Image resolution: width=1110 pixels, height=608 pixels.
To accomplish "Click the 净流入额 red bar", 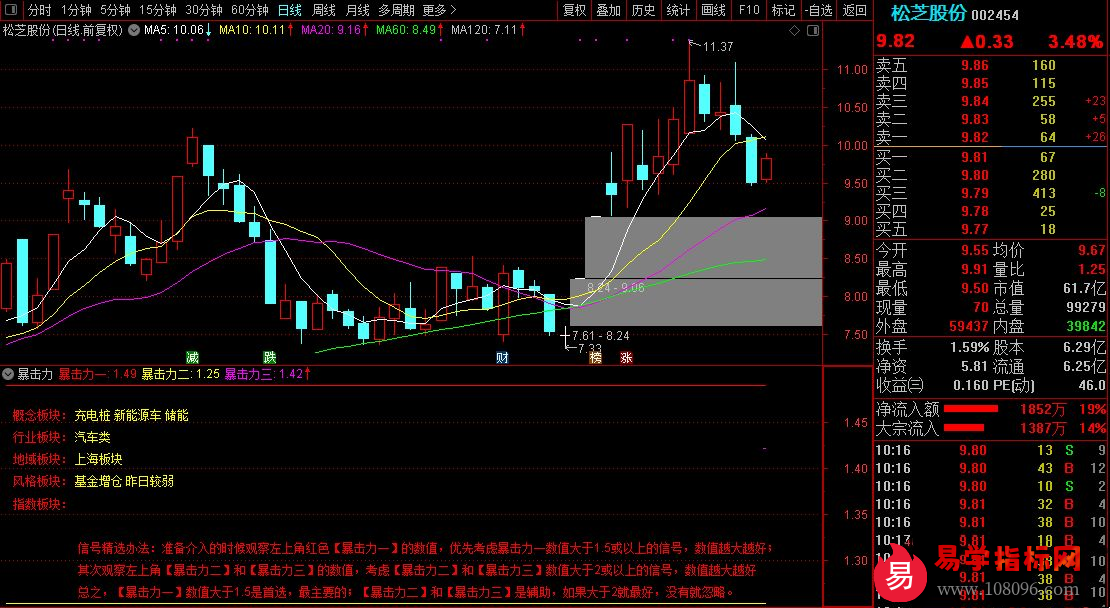I will pos(971,409).
